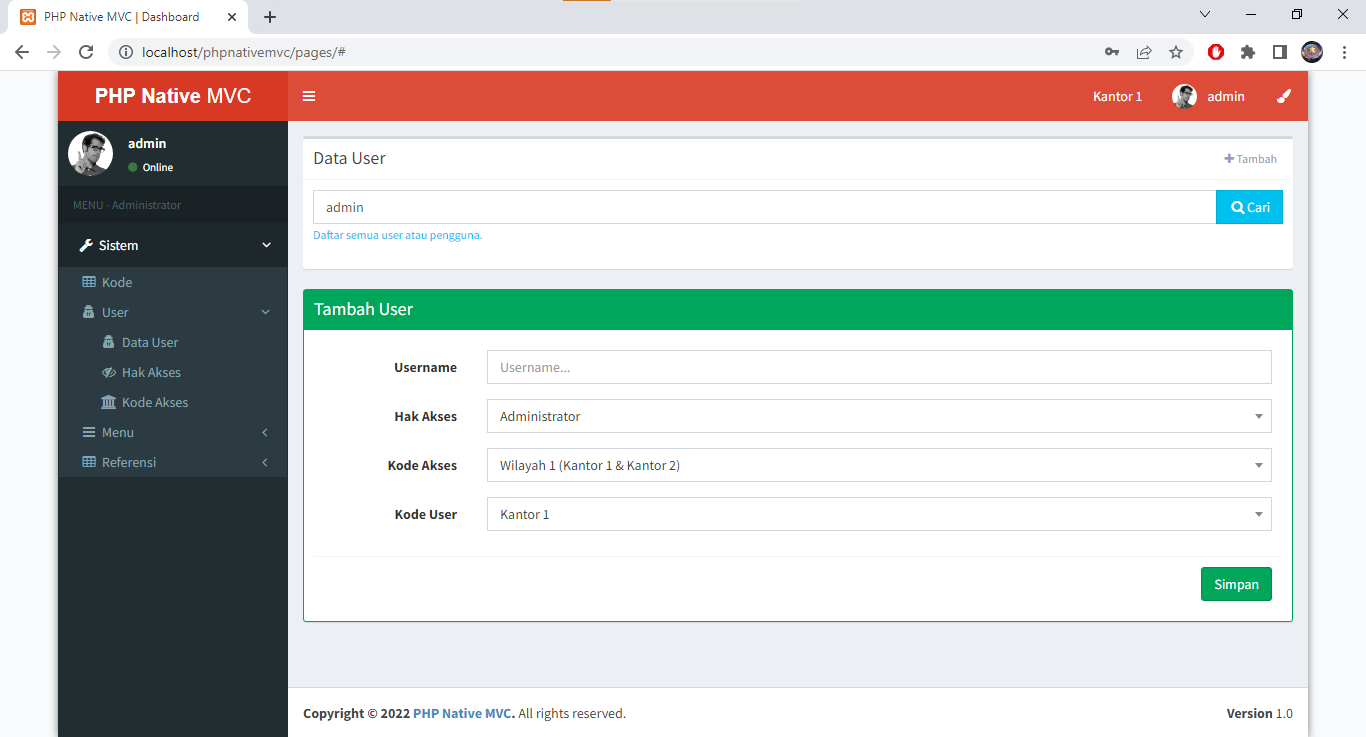Viewport: 1366px width, 737px height.
Task: Toggle the sidebar hamburger menu icon
Action: tap(309, 96)
